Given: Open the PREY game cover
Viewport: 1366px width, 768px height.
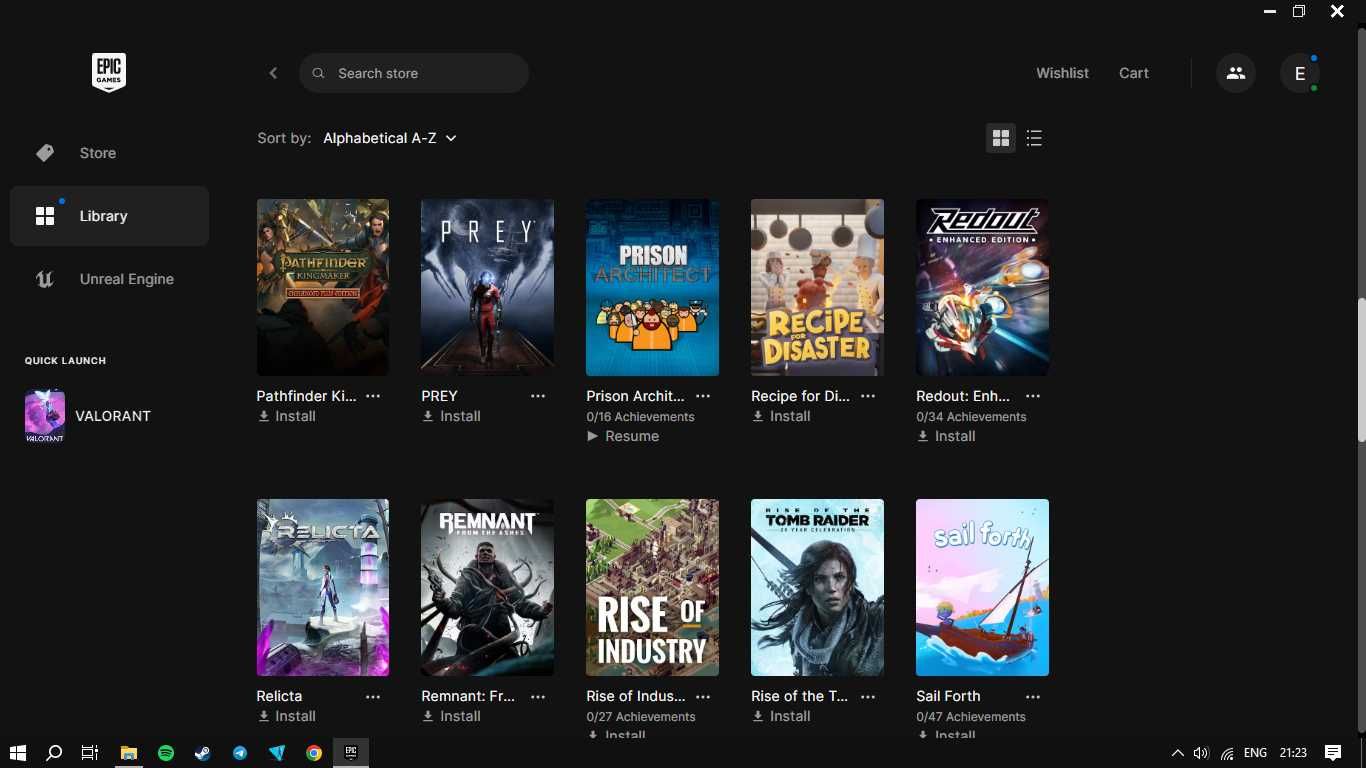Looking at the screenshot, I should pyautogui.click(x=487, y=287).
